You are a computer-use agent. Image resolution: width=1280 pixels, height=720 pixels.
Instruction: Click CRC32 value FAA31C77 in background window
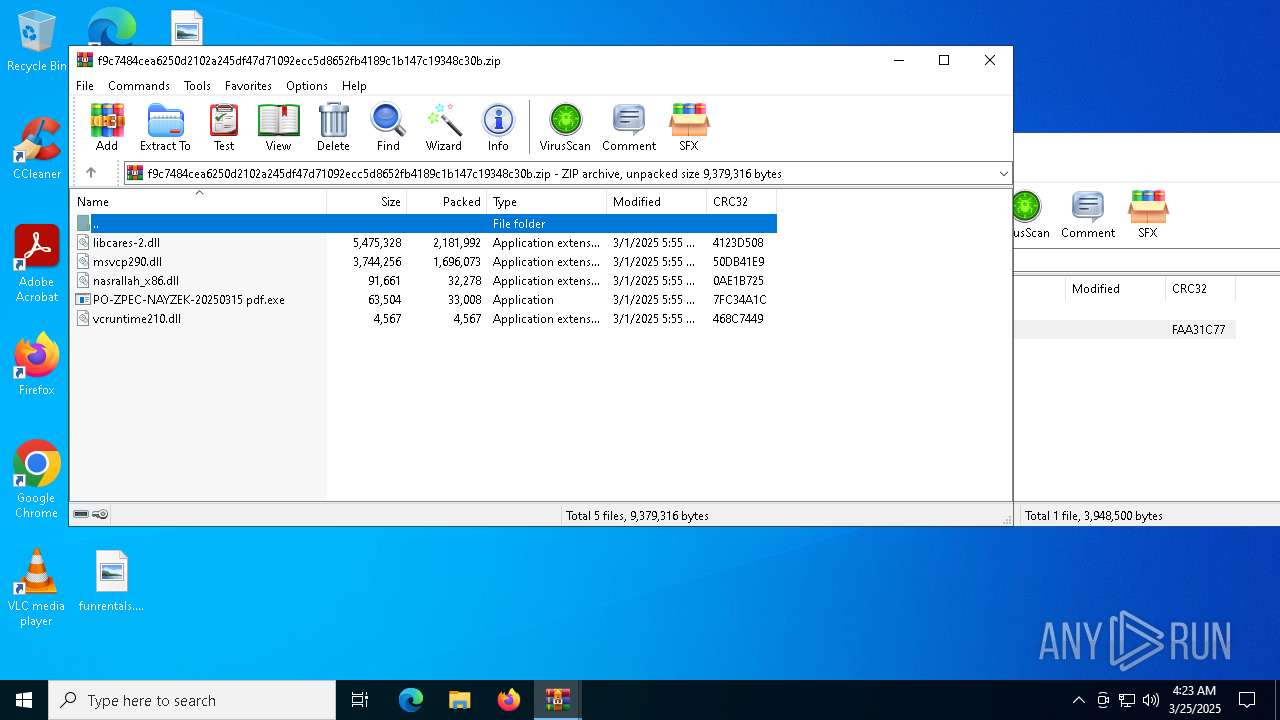tap(1198, 330)
